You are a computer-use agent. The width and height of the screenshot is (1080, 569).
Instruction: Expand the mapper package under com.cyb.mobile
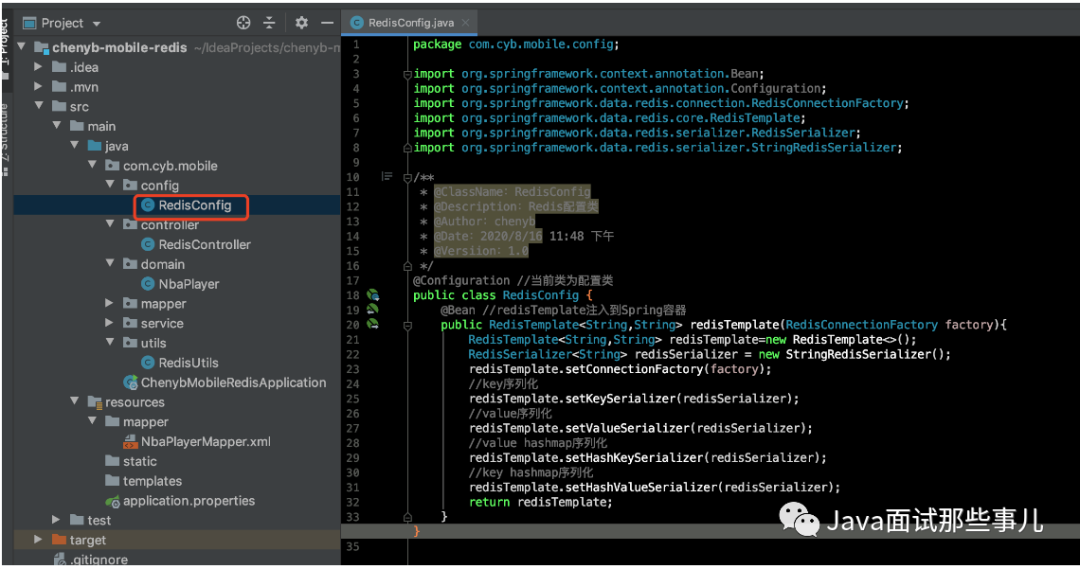pyautogui.click(x=110, y=303)
